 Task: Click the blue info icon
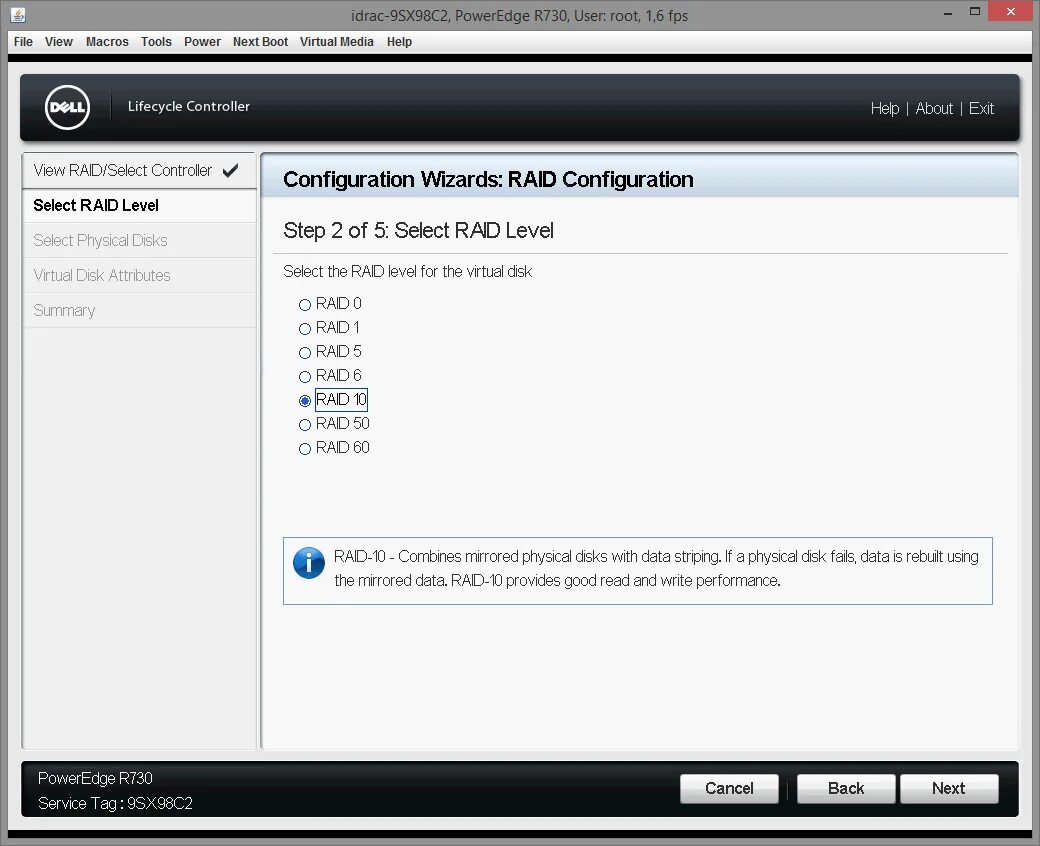pyautogui.click(x=308, y=563)
